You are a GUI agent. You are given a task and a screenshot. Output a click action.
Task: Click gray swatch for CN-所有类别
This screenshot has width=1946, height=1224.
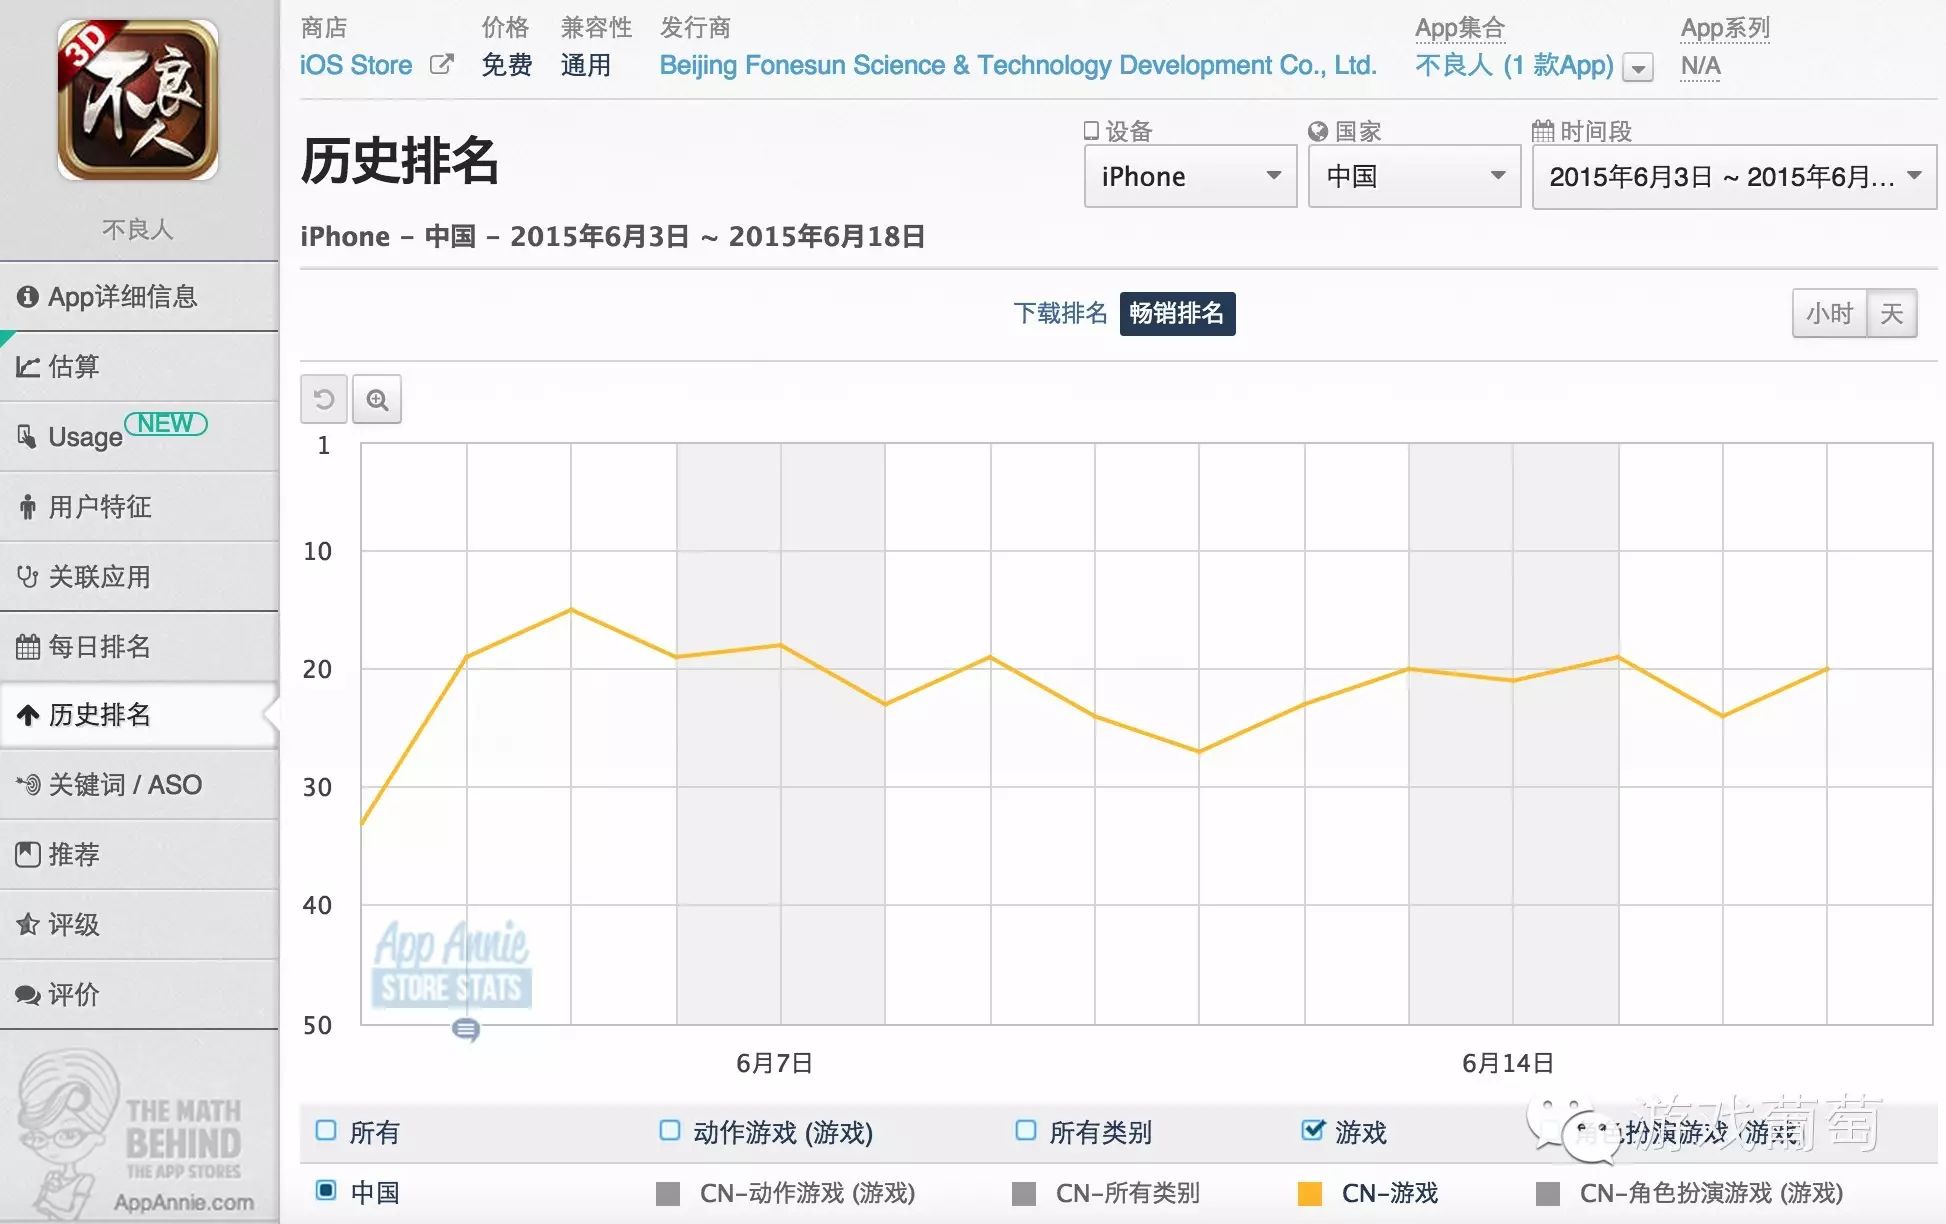tap(1024, 1193)
